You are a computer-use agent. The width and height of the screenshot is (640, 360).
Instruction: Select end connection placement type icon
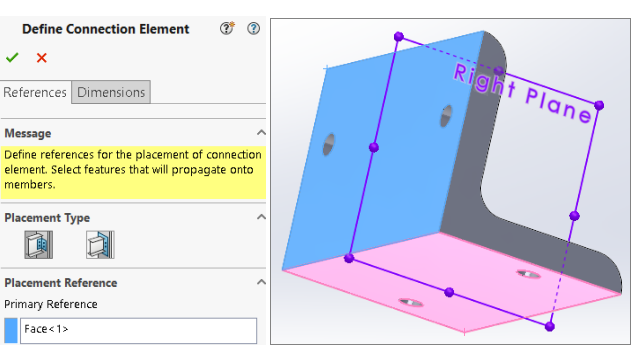pos(100,244)
